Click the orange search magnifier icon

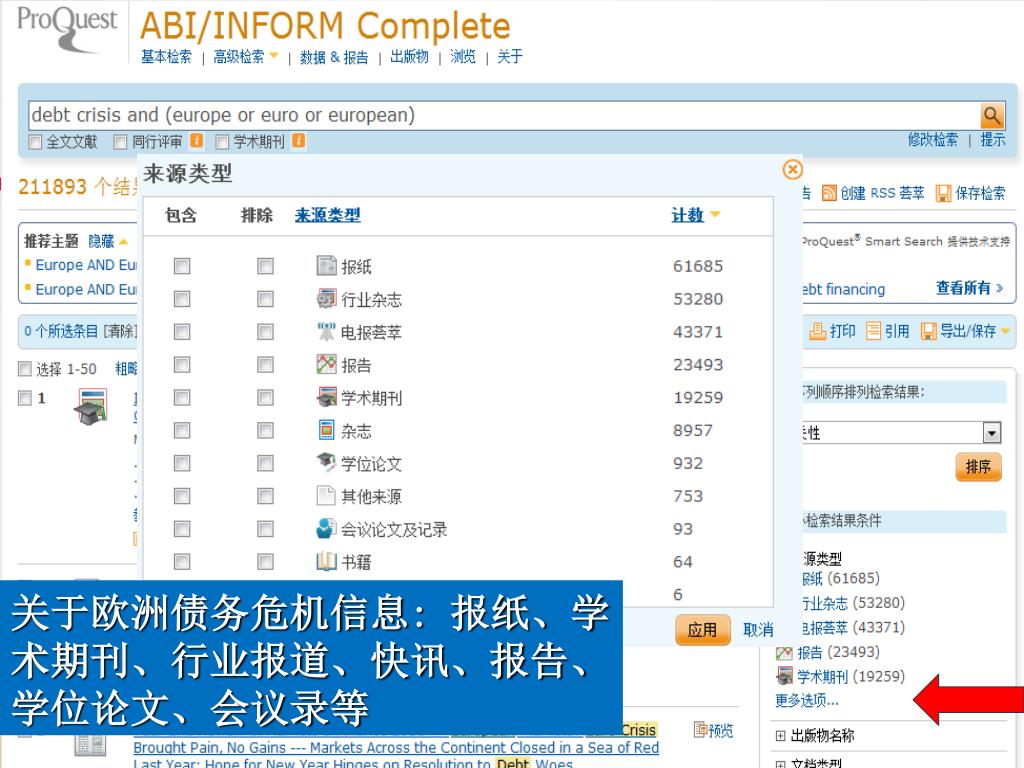[x=992, y=116]
